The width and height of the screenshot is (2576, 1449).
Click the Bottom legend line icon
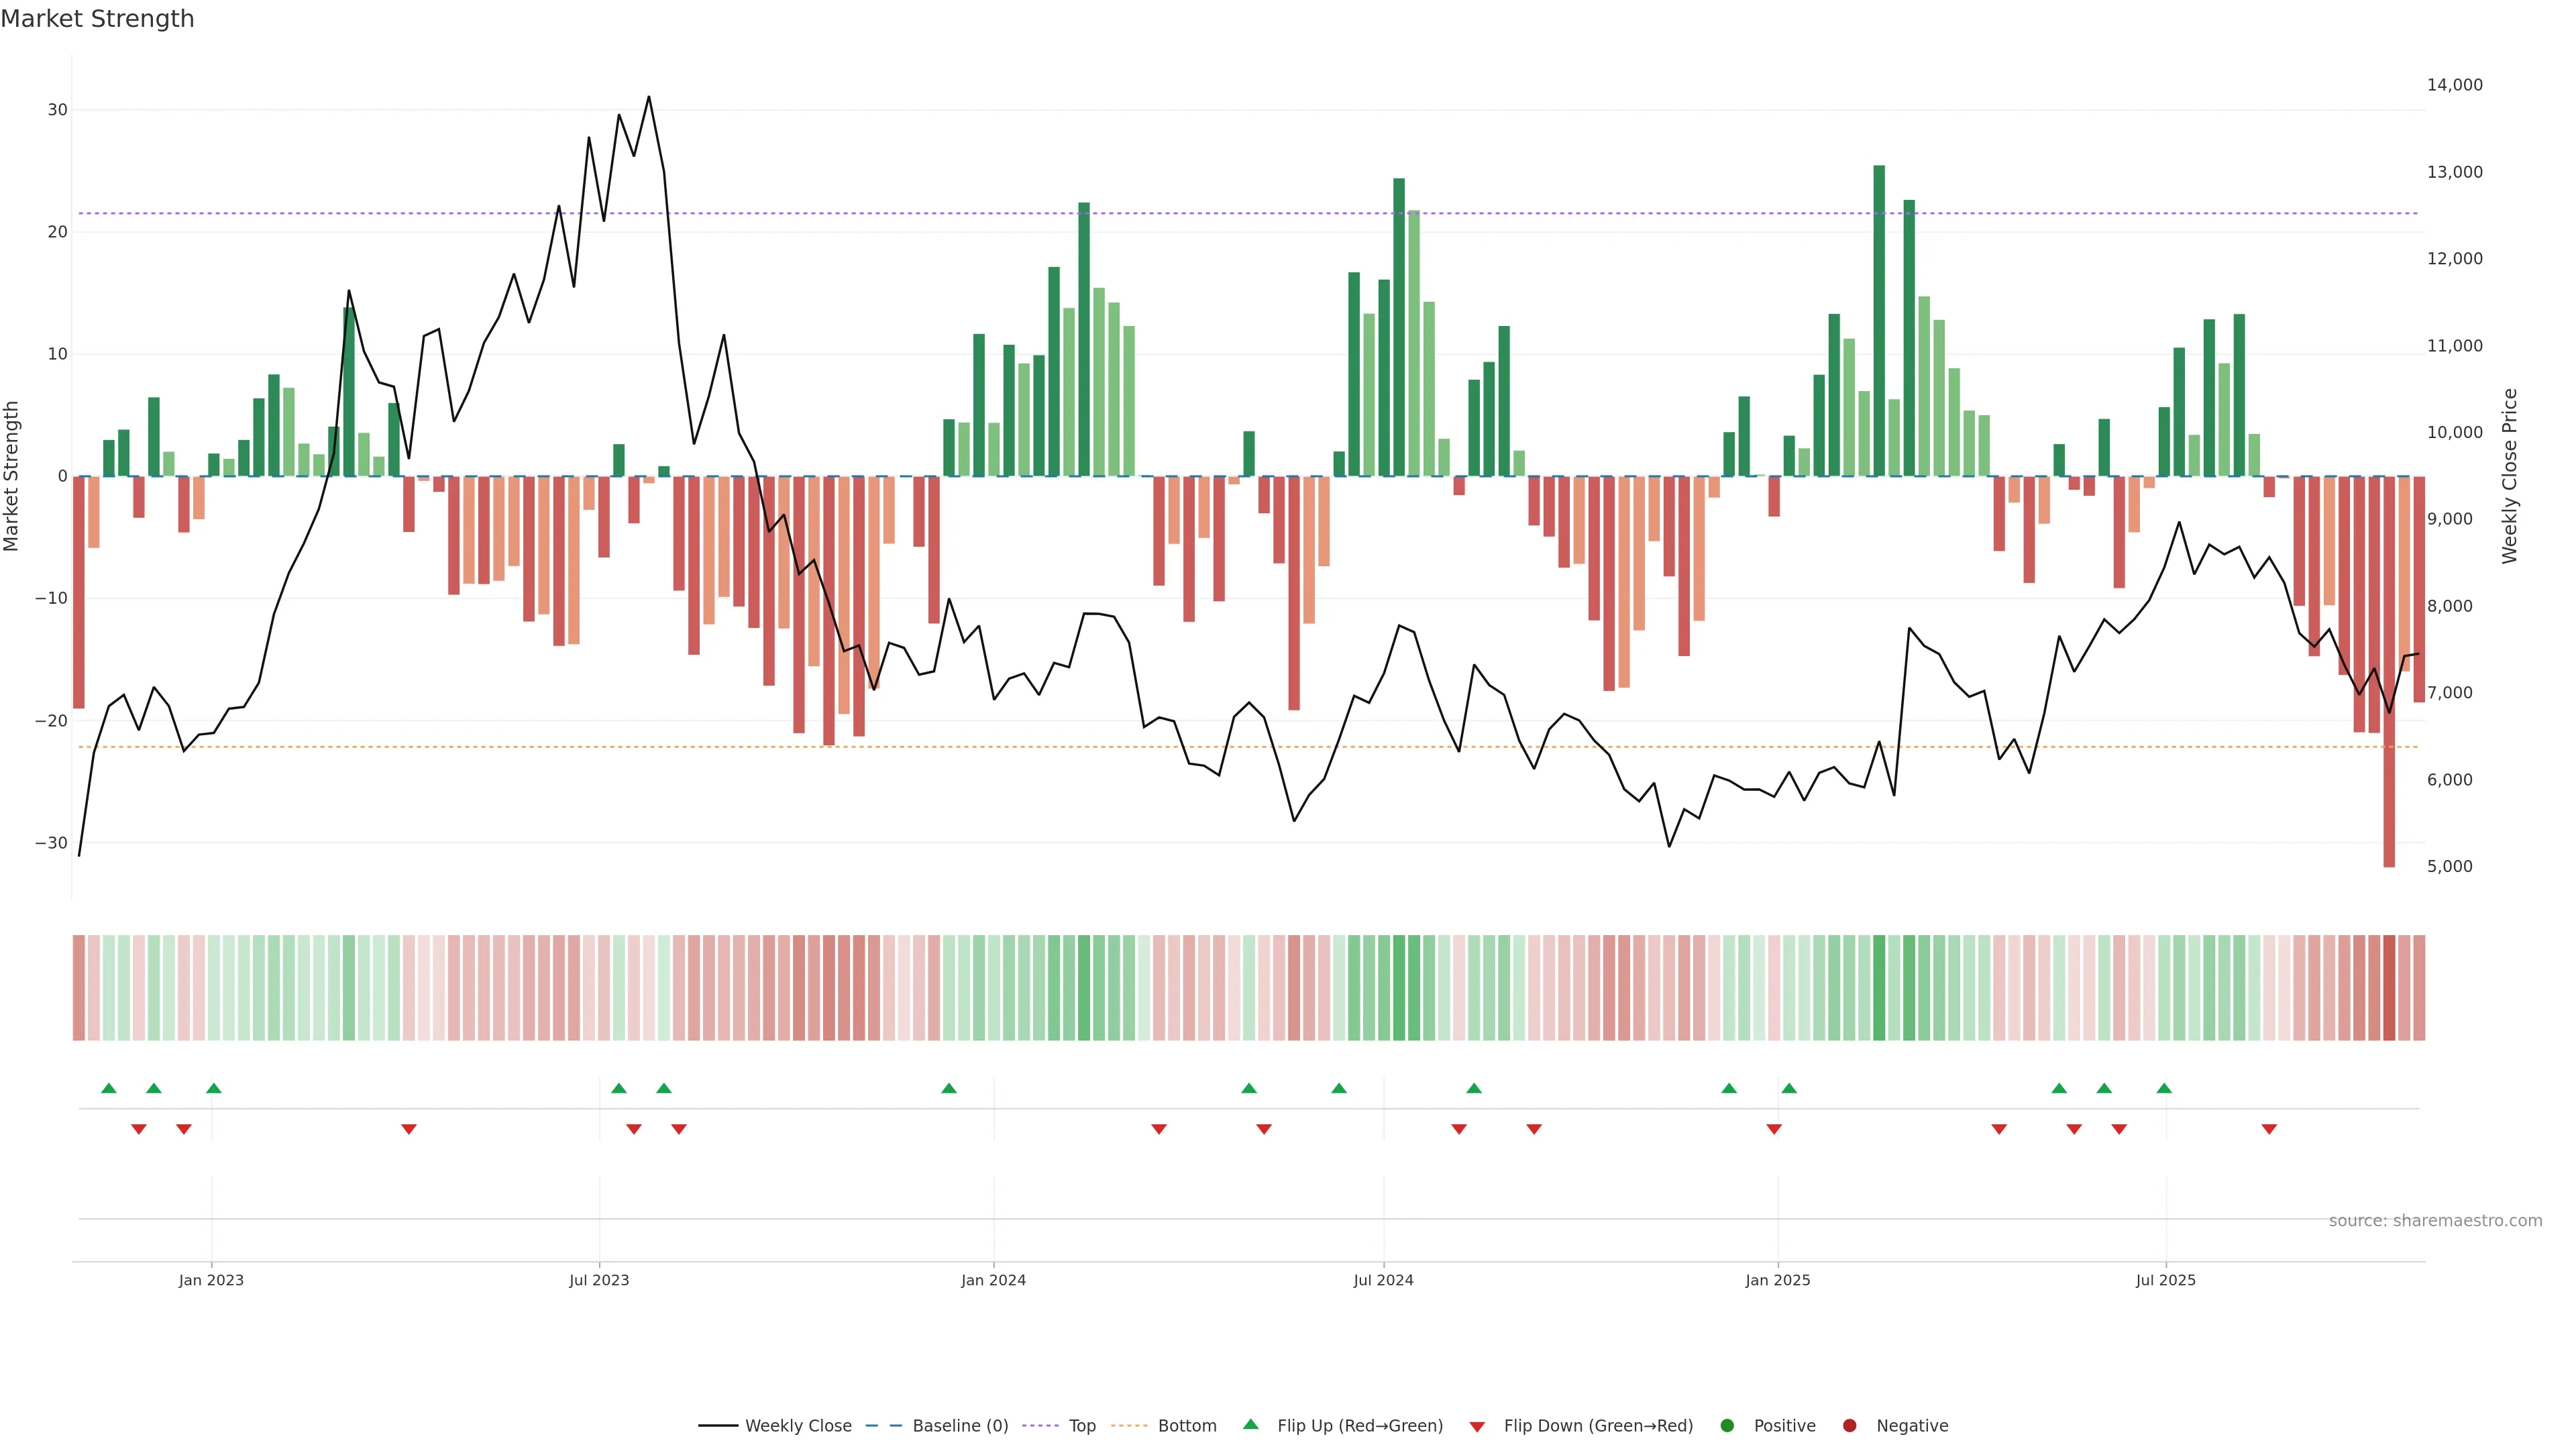click(x=1129, y=1426)
